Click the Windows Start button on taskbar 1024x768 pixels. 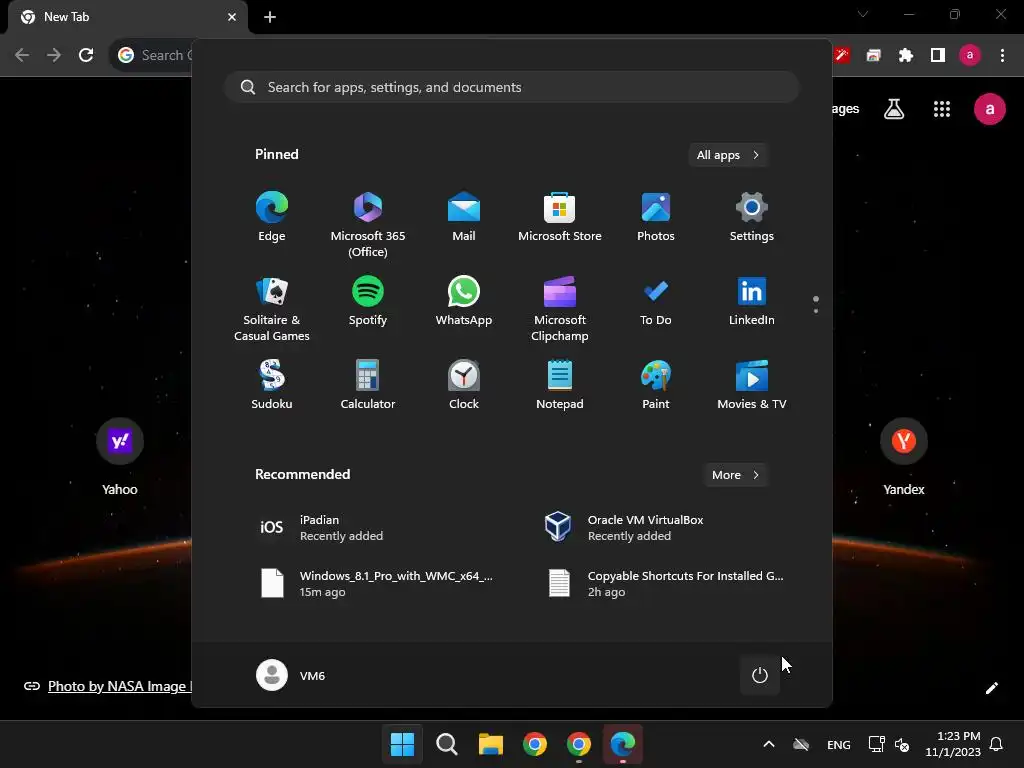click(402, 744)
